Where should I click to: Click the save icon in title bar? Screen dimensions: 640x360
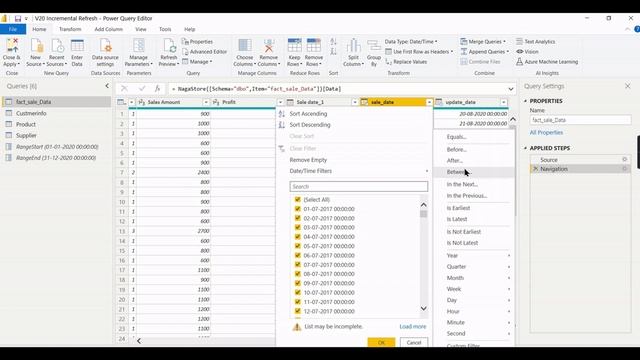coord(18,18)
